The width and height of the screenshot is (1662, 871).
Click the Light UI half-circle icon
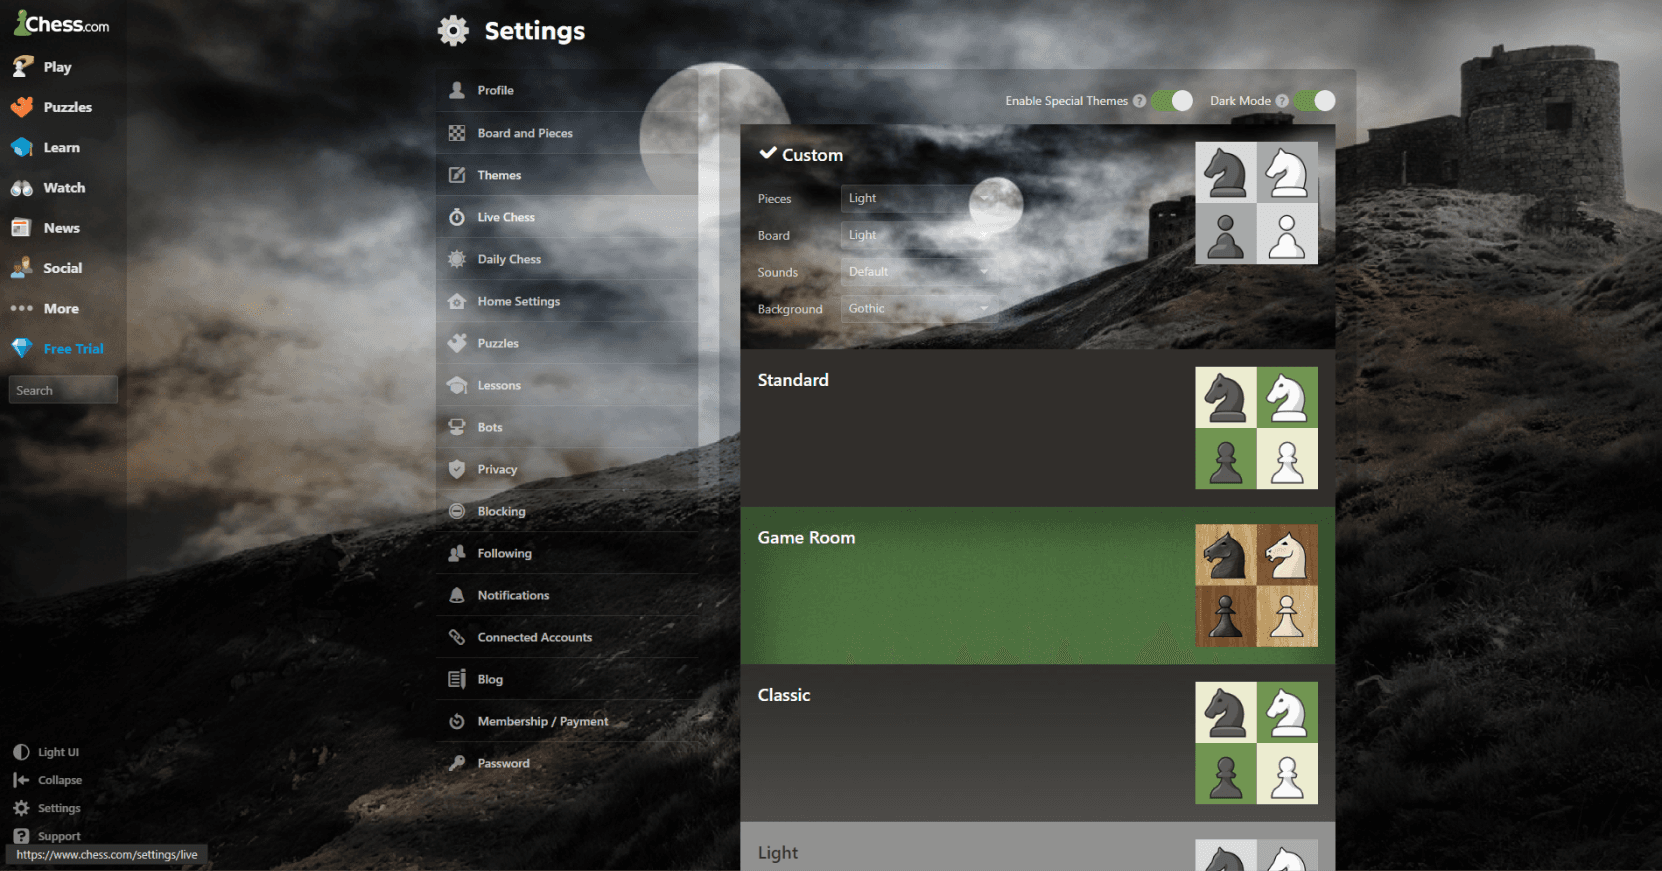(21, 752)
